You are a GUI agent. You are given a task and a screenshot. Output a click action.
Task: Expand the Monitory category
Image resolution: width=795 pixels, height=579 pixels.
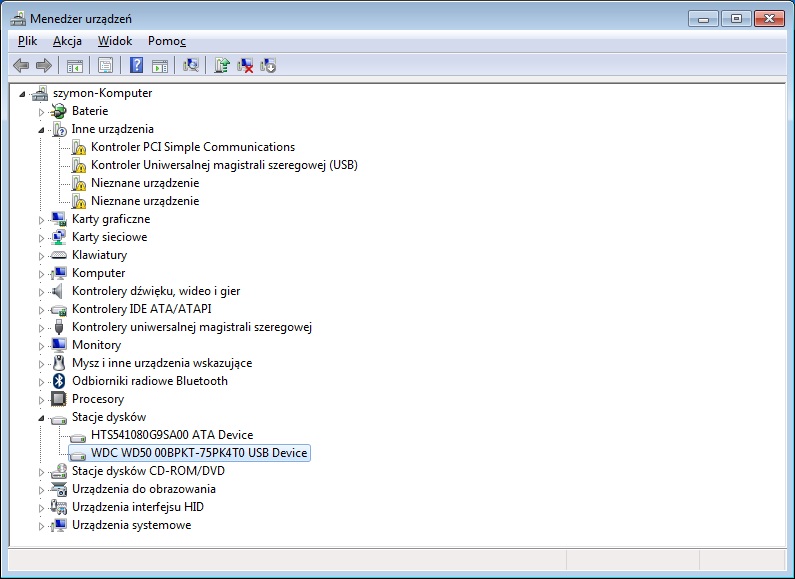(42, 346)
